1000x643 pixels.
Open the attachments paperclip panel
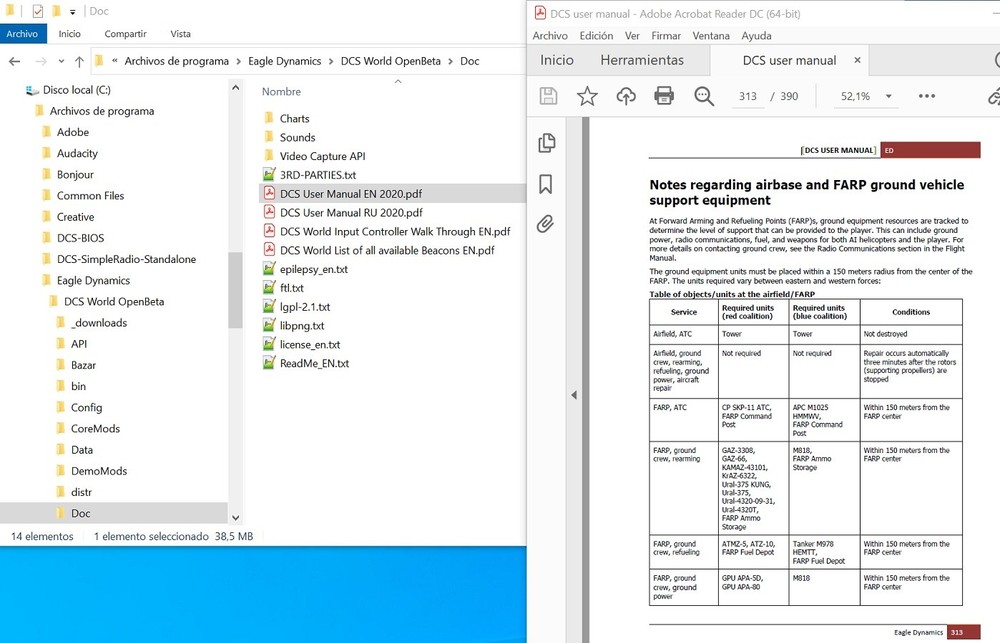[x=545, y=224]
